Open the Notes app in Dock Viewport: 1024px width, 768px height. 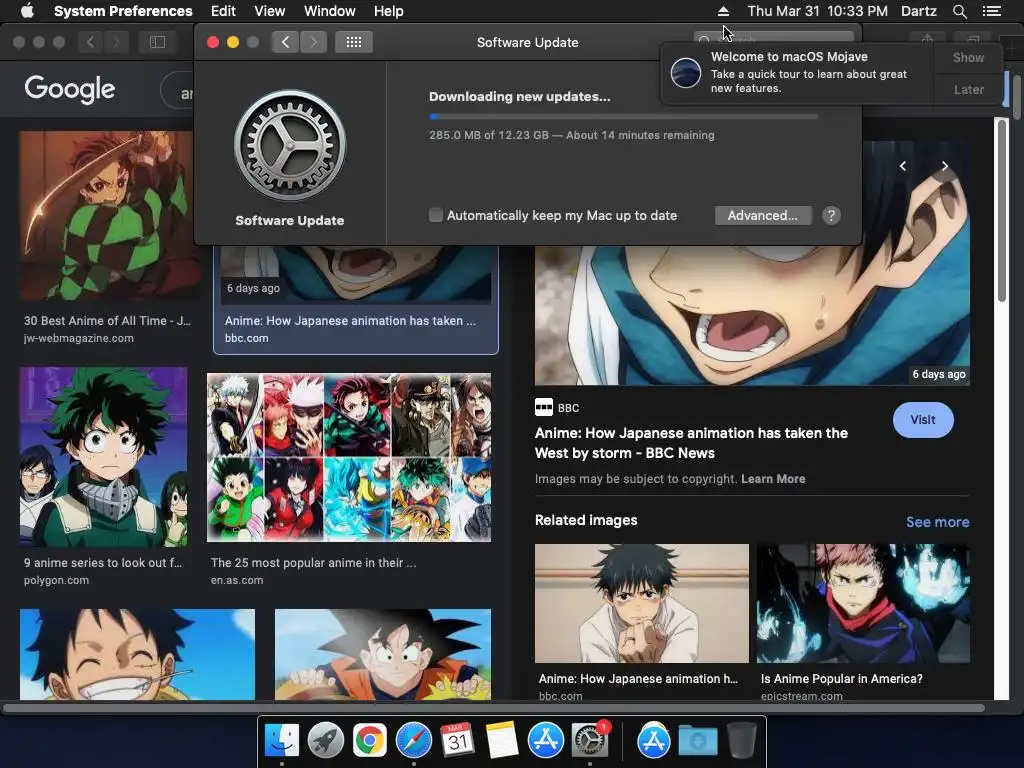pos(502,741)
